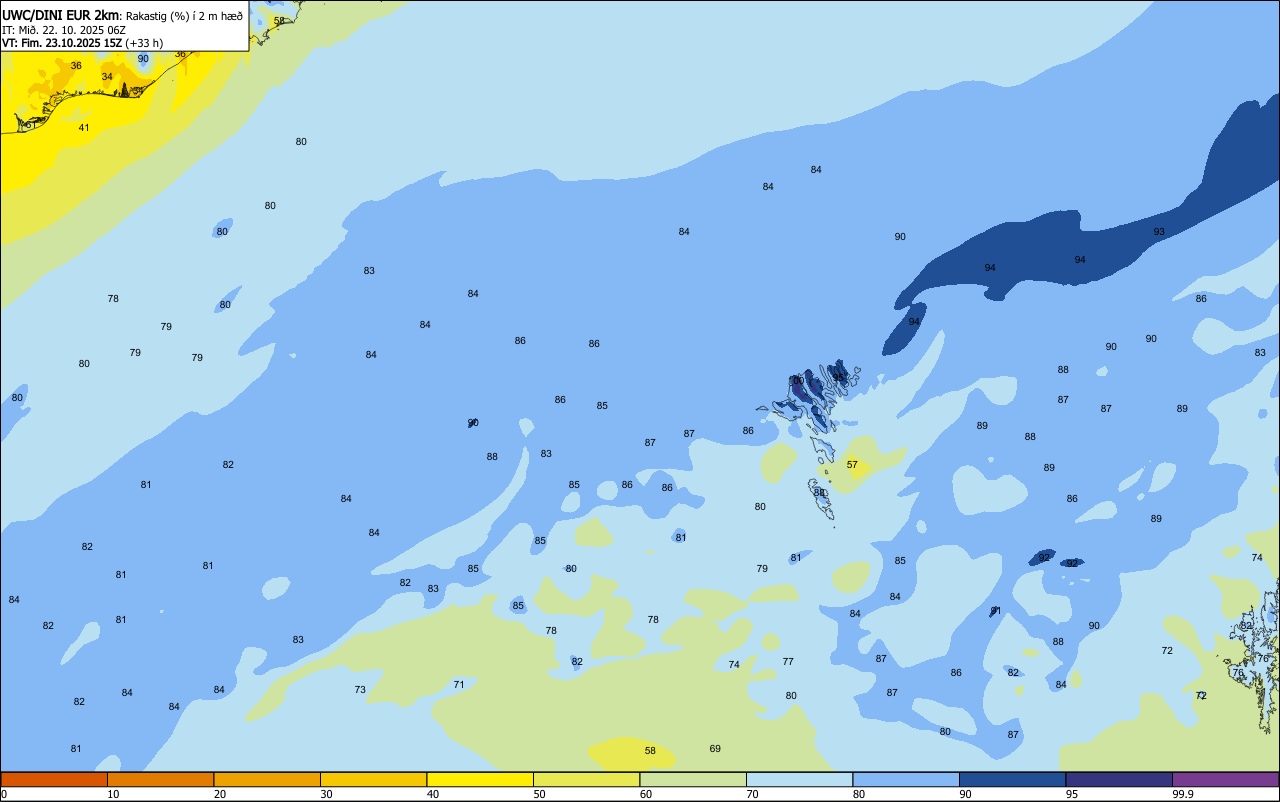Click the 10–20 orange legend color box
Viewport: 1280px width, 802px height.
pos(160,779)
